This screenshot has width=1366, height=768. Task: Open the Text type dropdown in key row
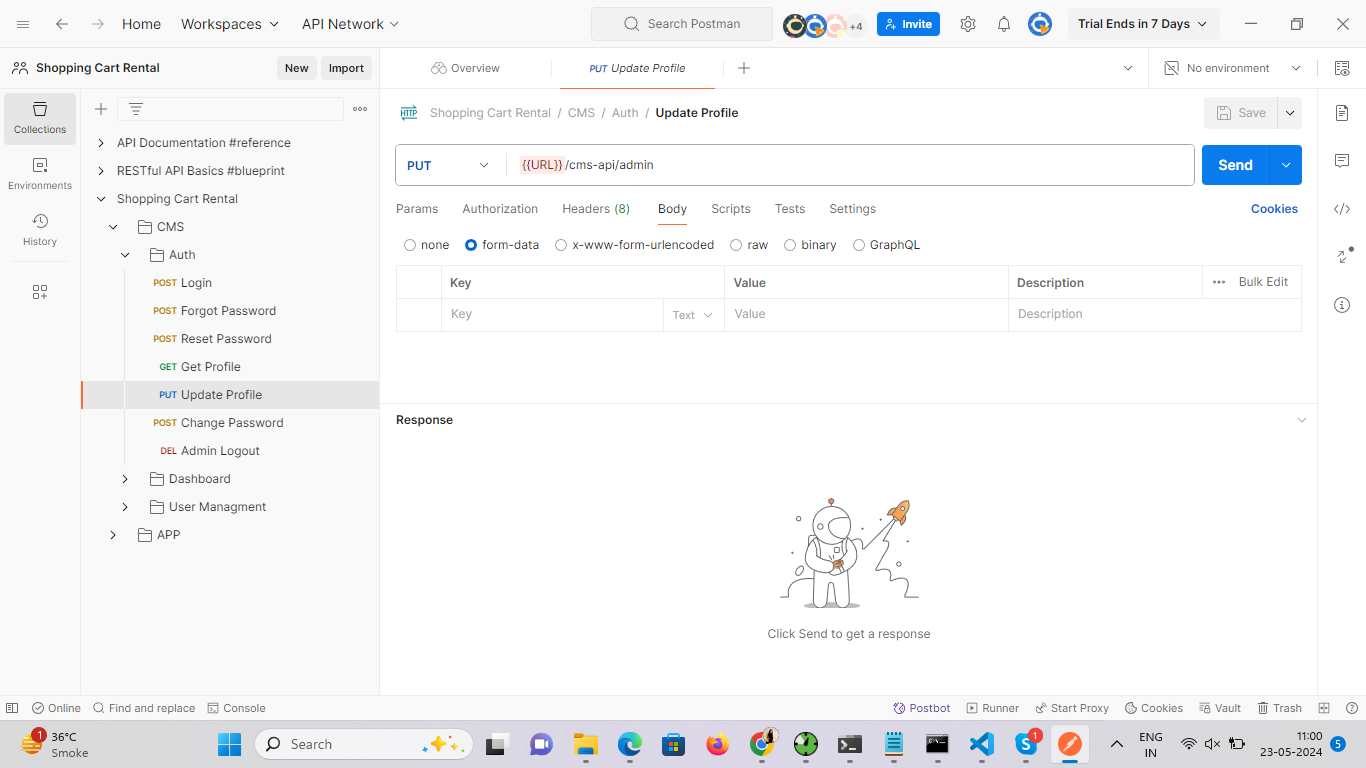tap(693, 315)
